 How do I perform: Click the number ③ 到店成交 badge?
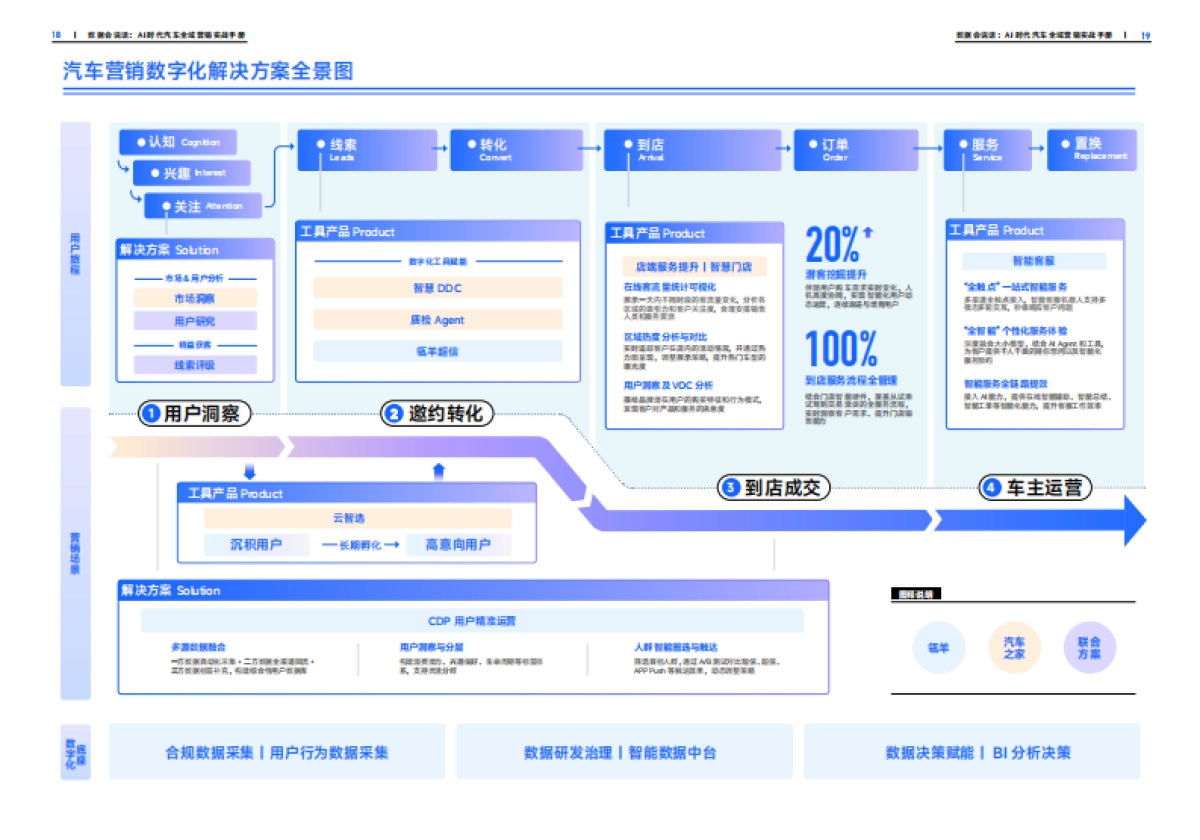click(x=775, y=489)
